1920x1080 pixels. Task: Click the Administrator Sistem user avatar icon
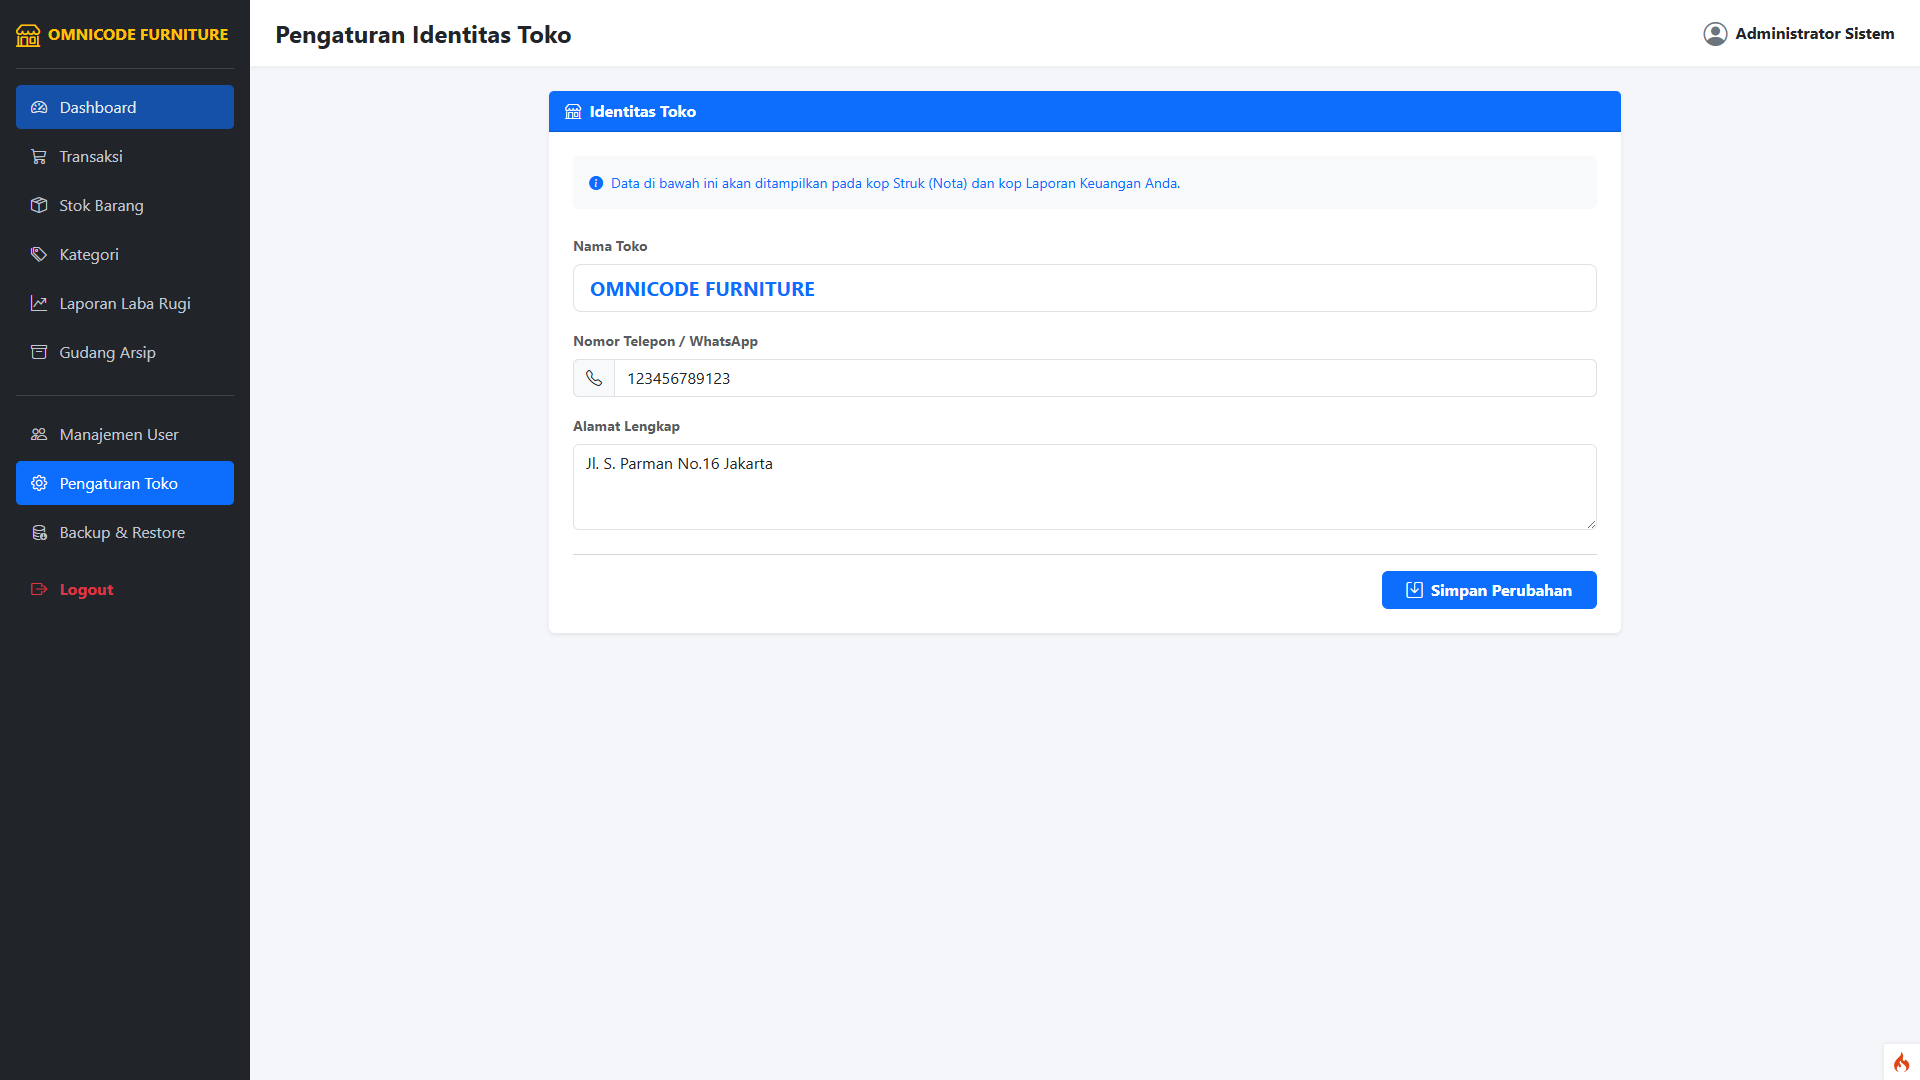coord(1715,34)
